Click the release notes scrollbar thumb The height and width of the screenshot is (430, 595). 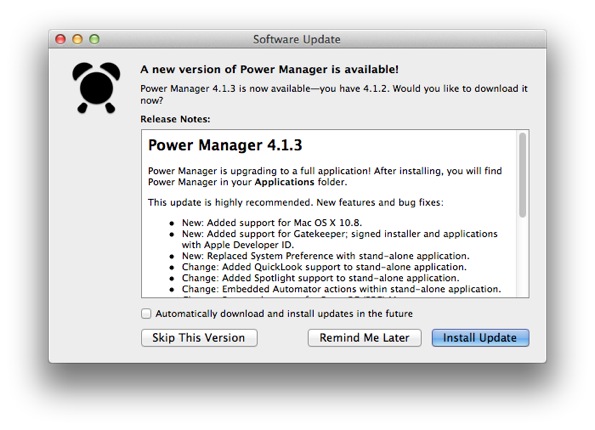tap(523, 175)
